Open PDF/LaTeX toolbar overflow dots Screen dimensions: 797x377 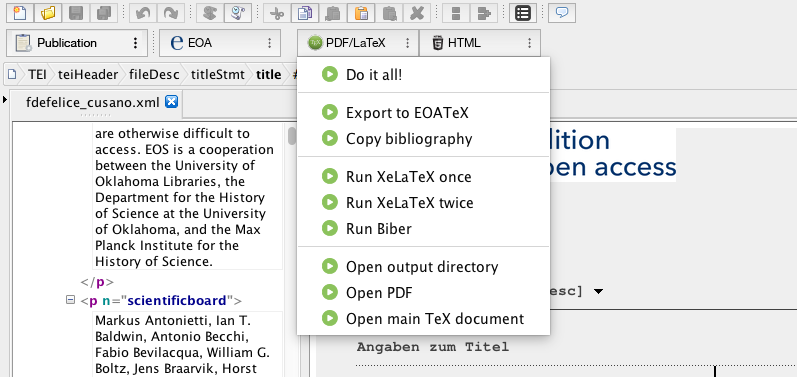pyautogui.click(x=408, y=43)
